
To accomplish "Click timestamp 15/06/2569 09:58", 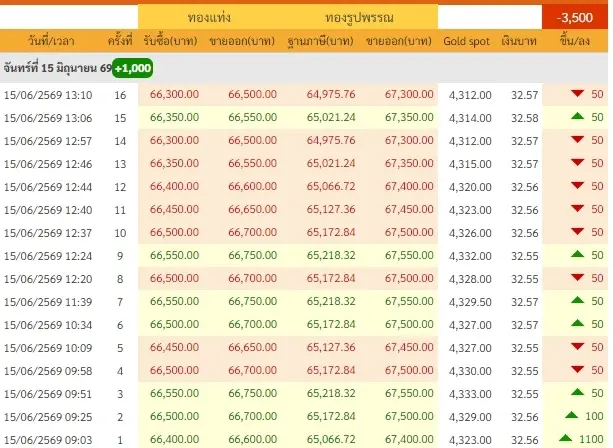I will [48, 371].
